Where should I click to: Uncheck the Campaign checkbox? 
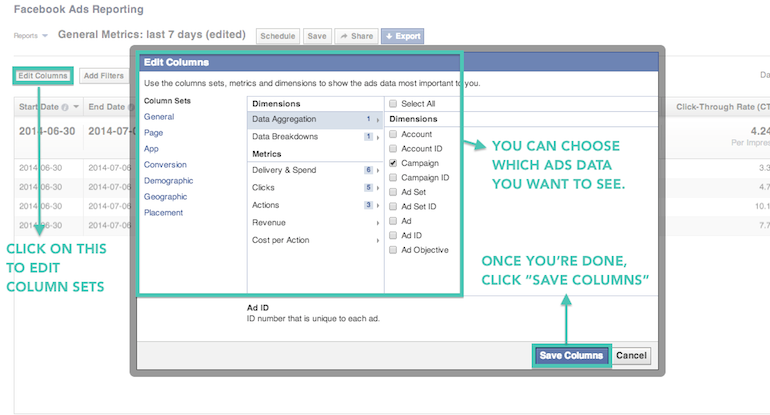393,163
